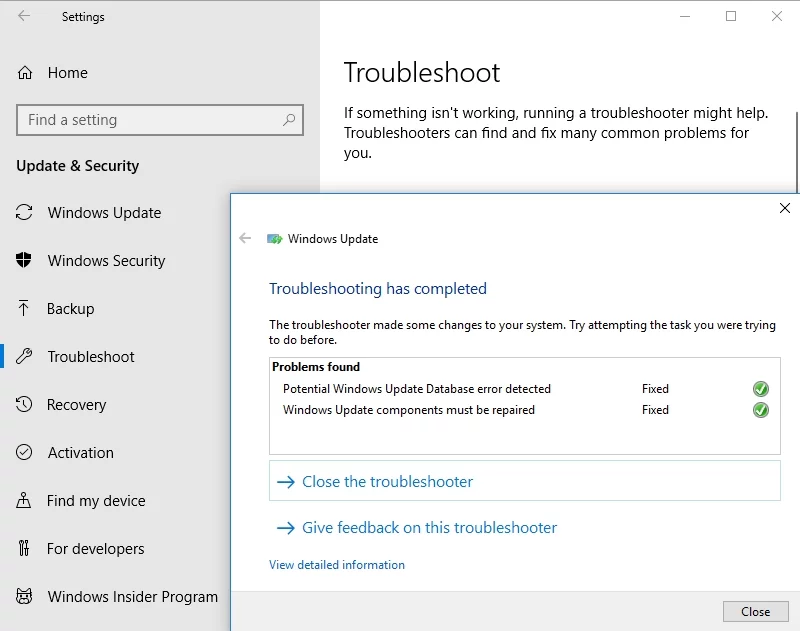Go back using the Settings back arrow

coord(24,17)
